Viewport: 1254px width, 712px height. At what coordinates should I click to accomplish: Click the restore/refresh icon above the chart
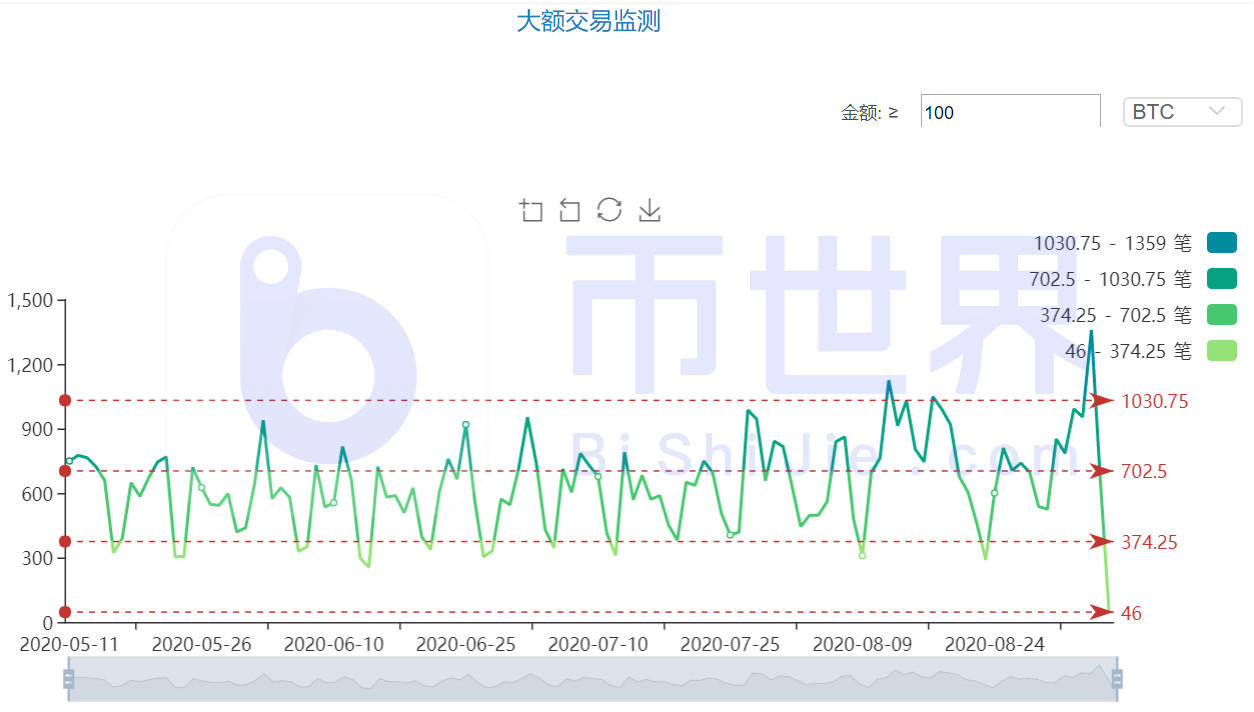[609, 210]
